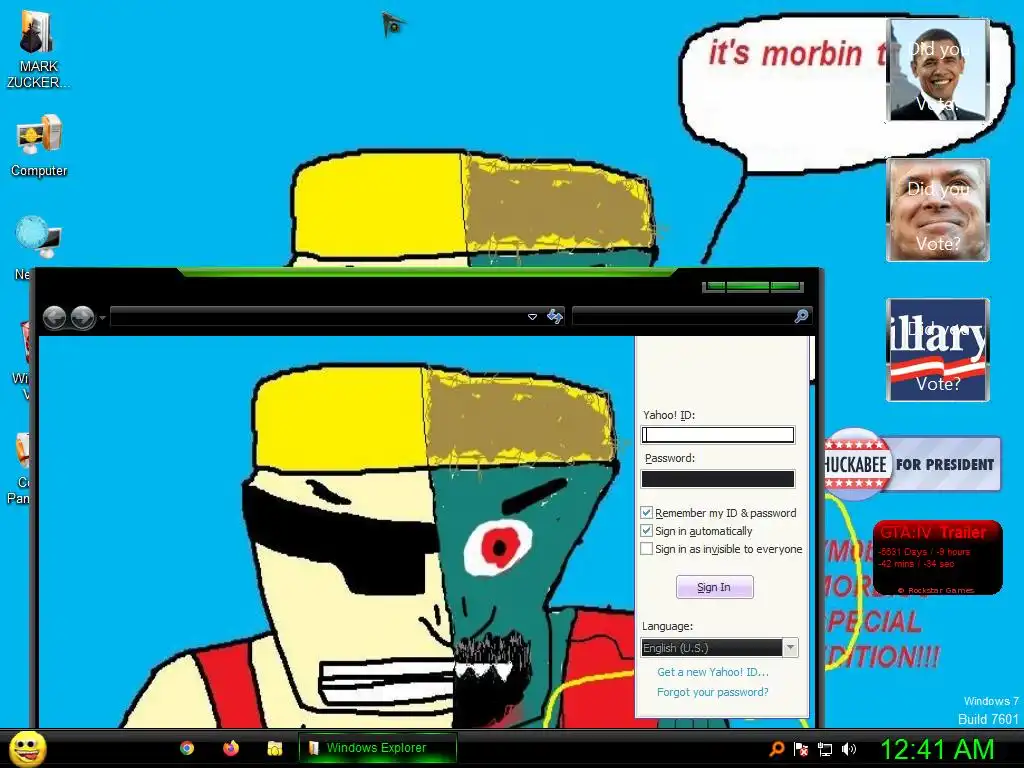
Task: Open the smiley face Start button
Action: coord(28,748)
